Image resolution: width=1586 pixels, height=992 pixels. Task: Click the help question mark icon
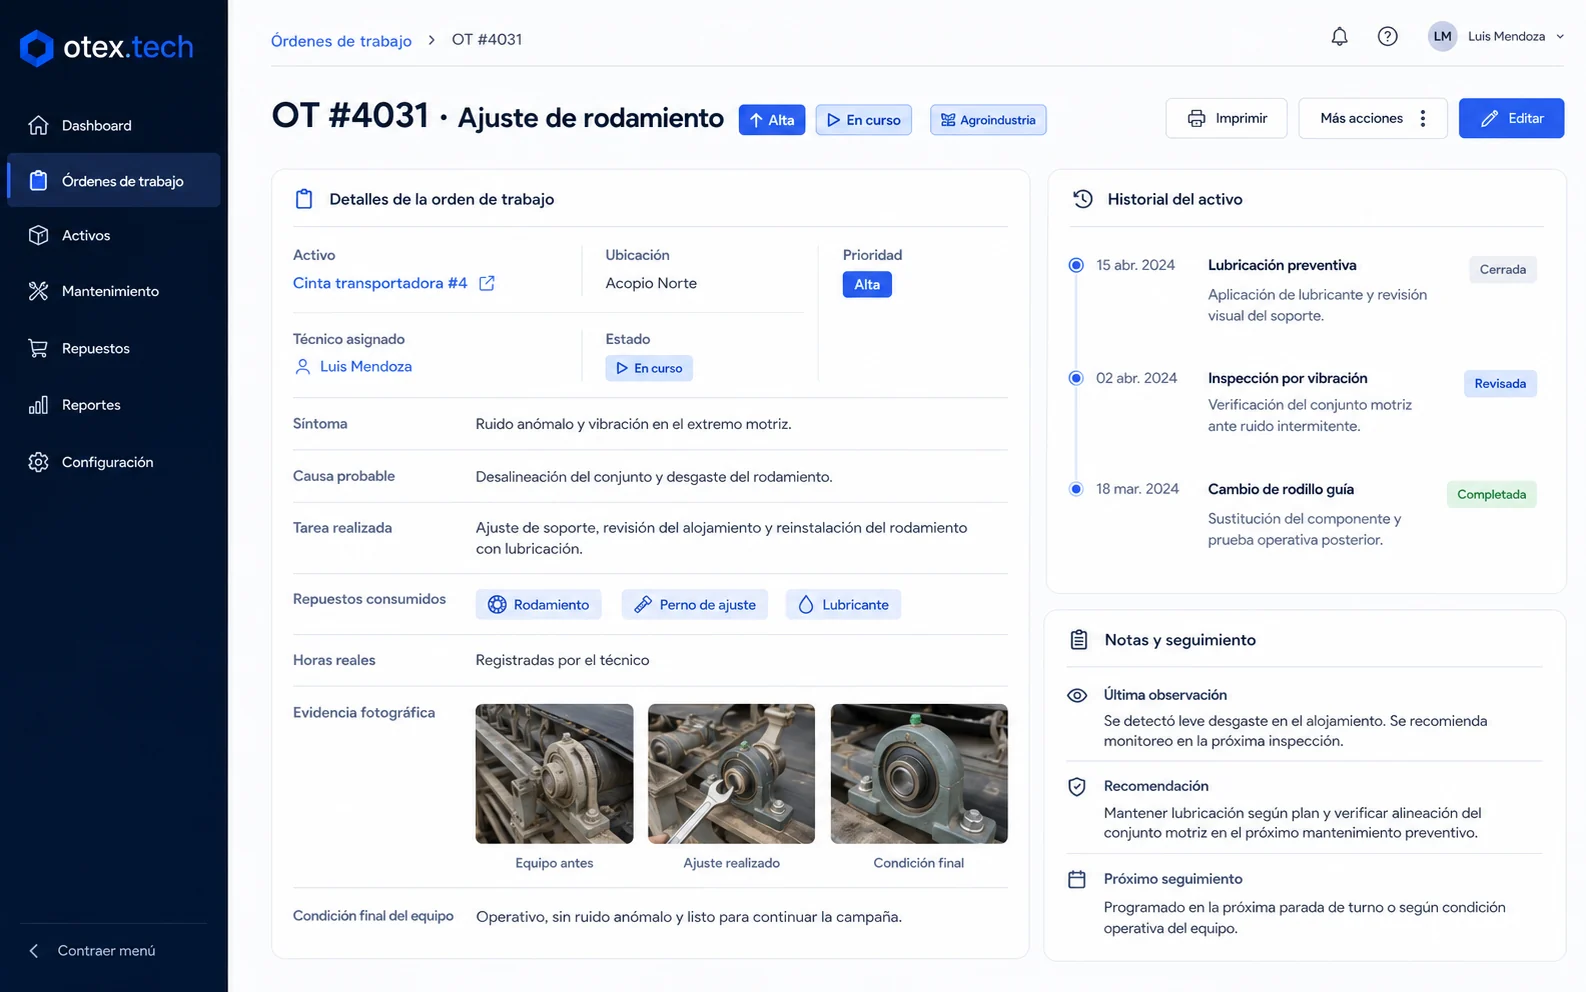tap(1387, 37)
